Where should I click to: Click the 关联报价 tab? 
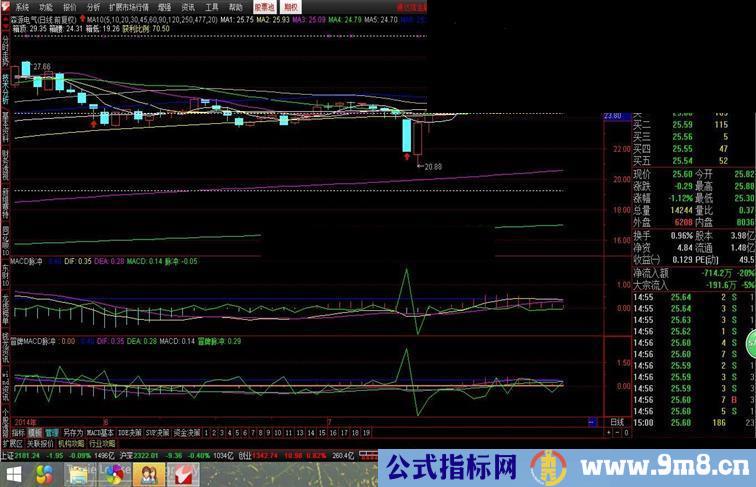pos(39,442)
